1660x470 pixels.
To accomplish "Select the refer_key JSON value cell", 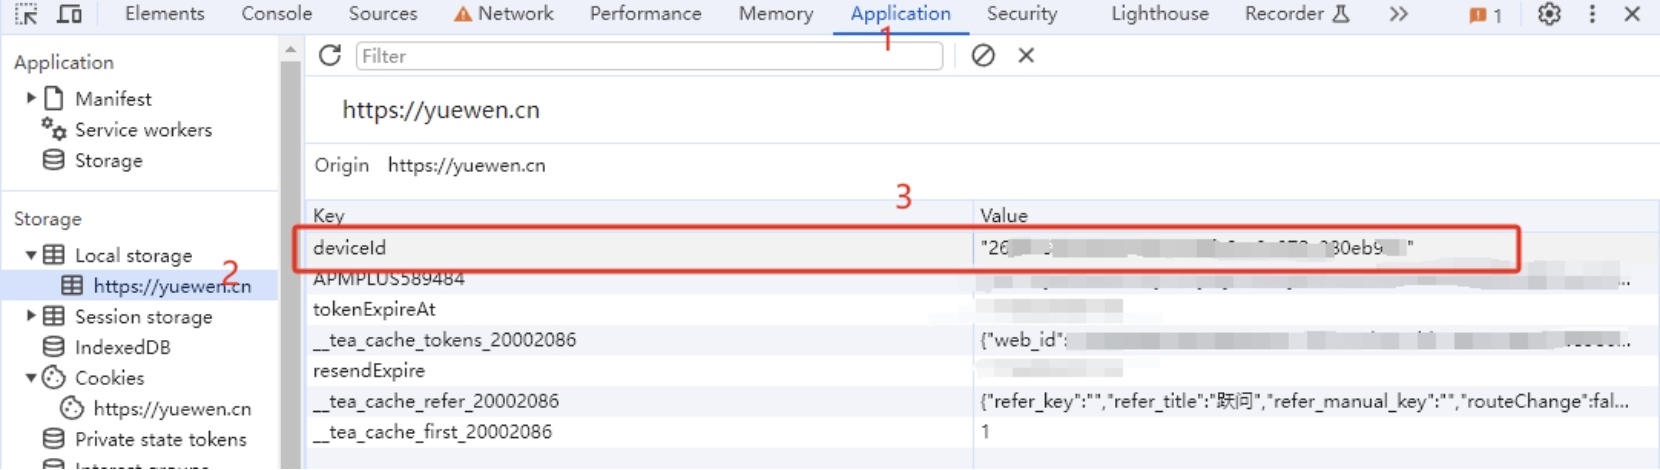I will point(1316,402).
